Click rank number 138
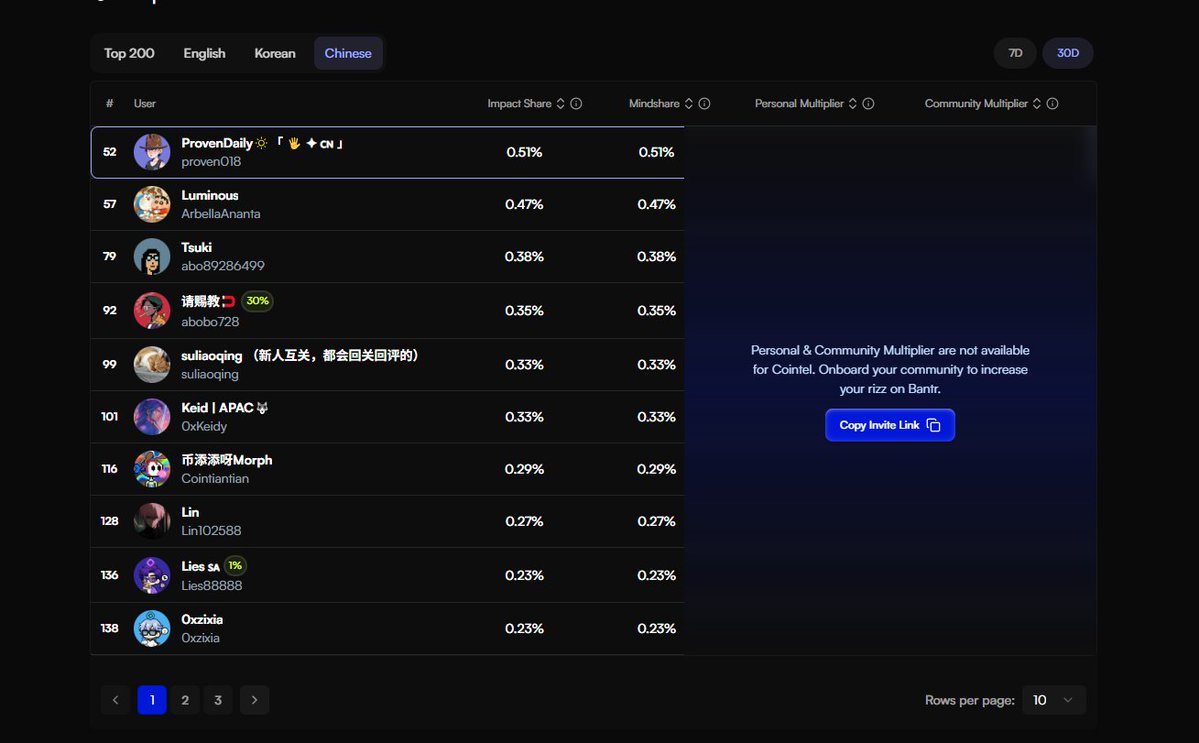This screenshot has height=743, width=1199. tap(109, 628)
